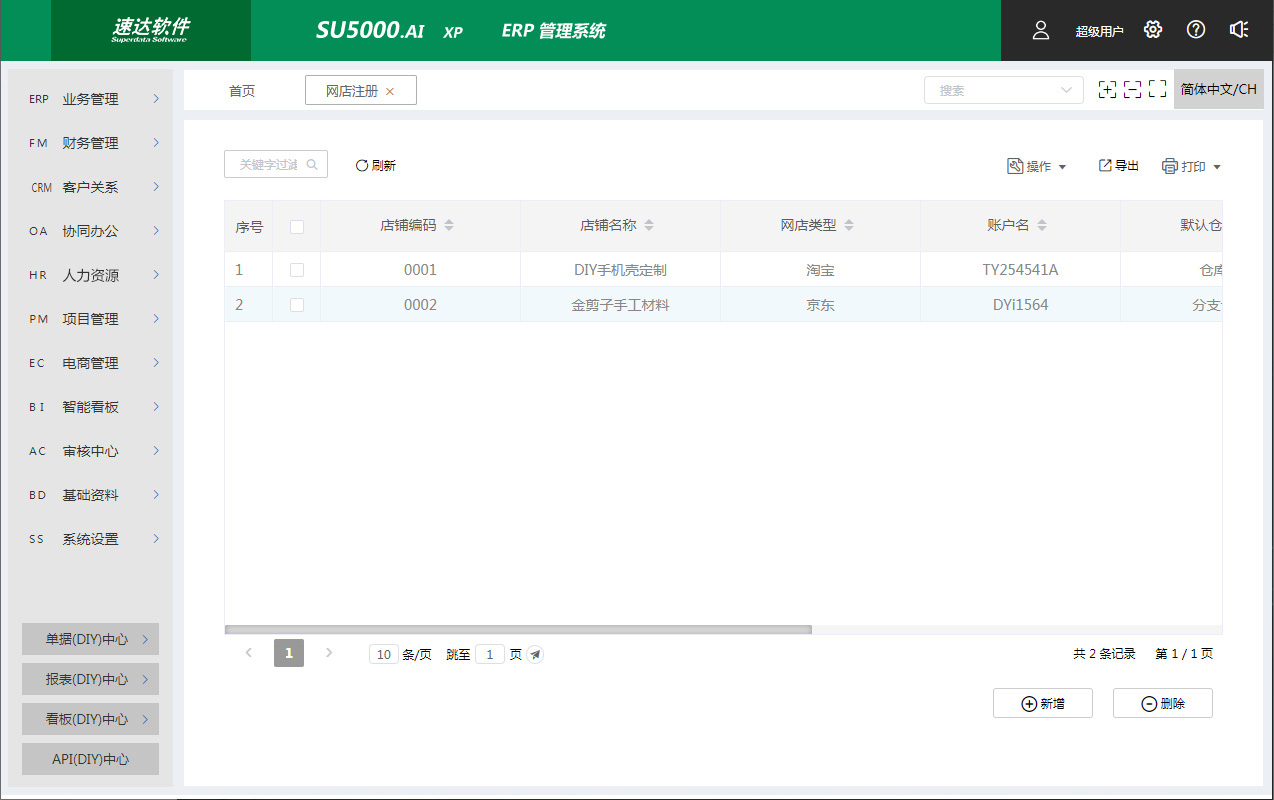The width and height of the screenshot is (1274, 800).
Task: Toggle fullscreen with the empty frame icon
Action: [1158, 90]
